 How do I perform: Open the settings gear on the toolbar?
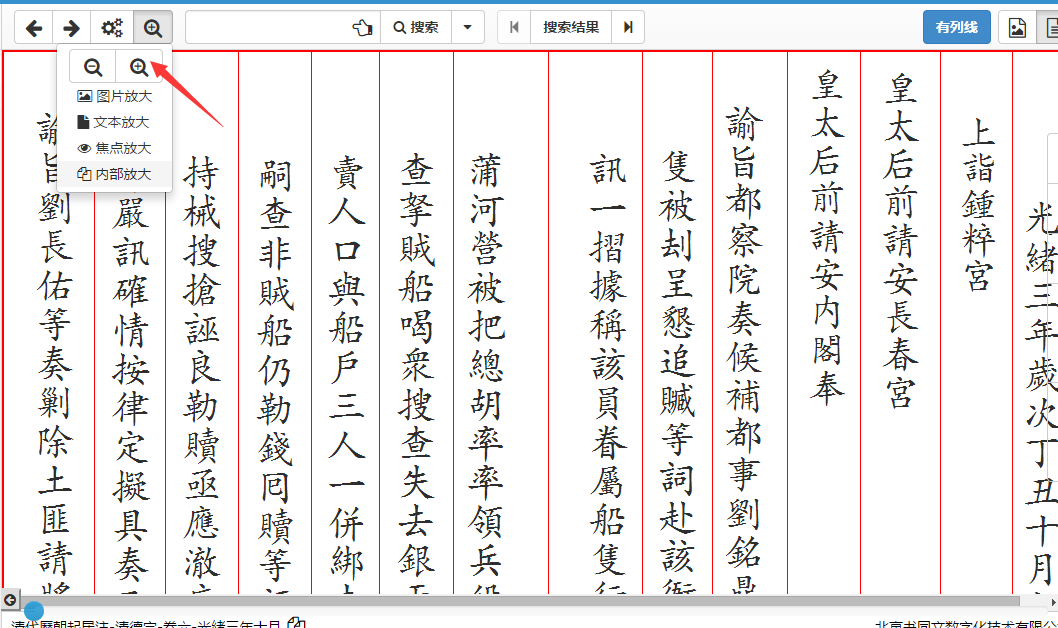(111, 27)
